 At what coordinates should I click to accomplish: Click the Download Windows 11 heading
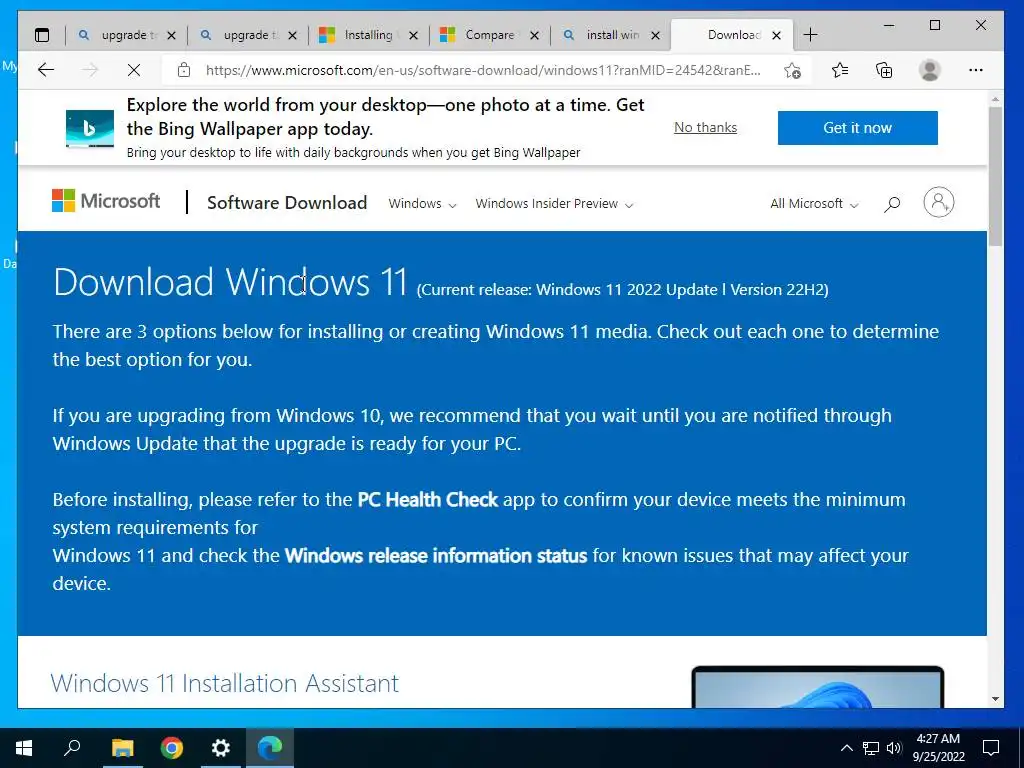coord(231,282)
